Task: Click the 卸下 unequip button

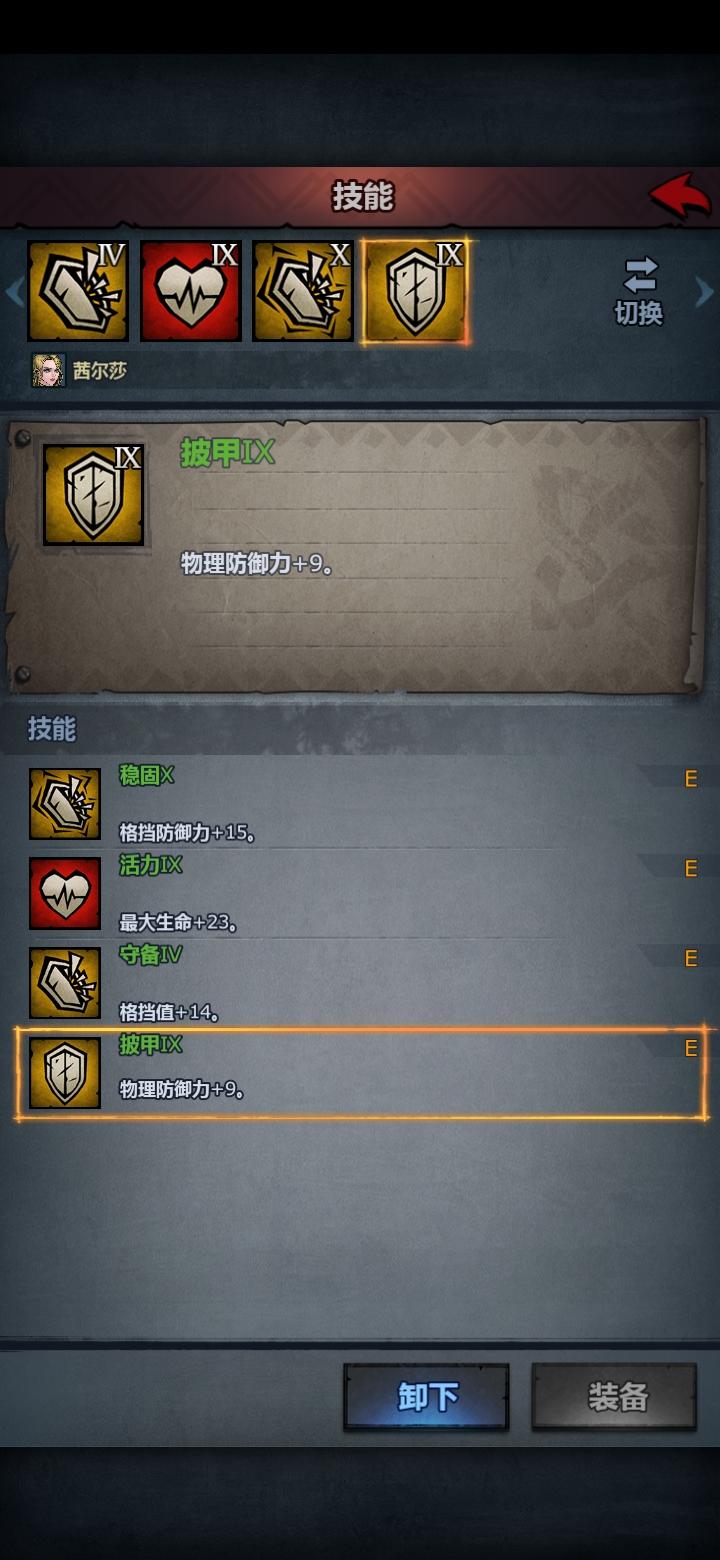Action: click(x=427, y=1397)
